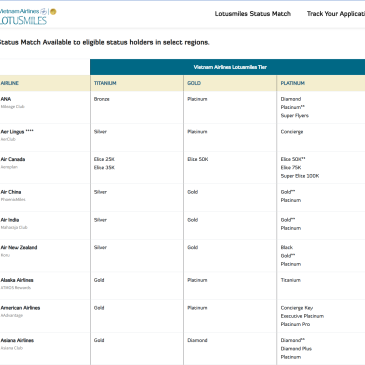The height and width of the screenshot is (365, 365).
Task: Click the Air China airline name
Action: (x=11, y=192)
